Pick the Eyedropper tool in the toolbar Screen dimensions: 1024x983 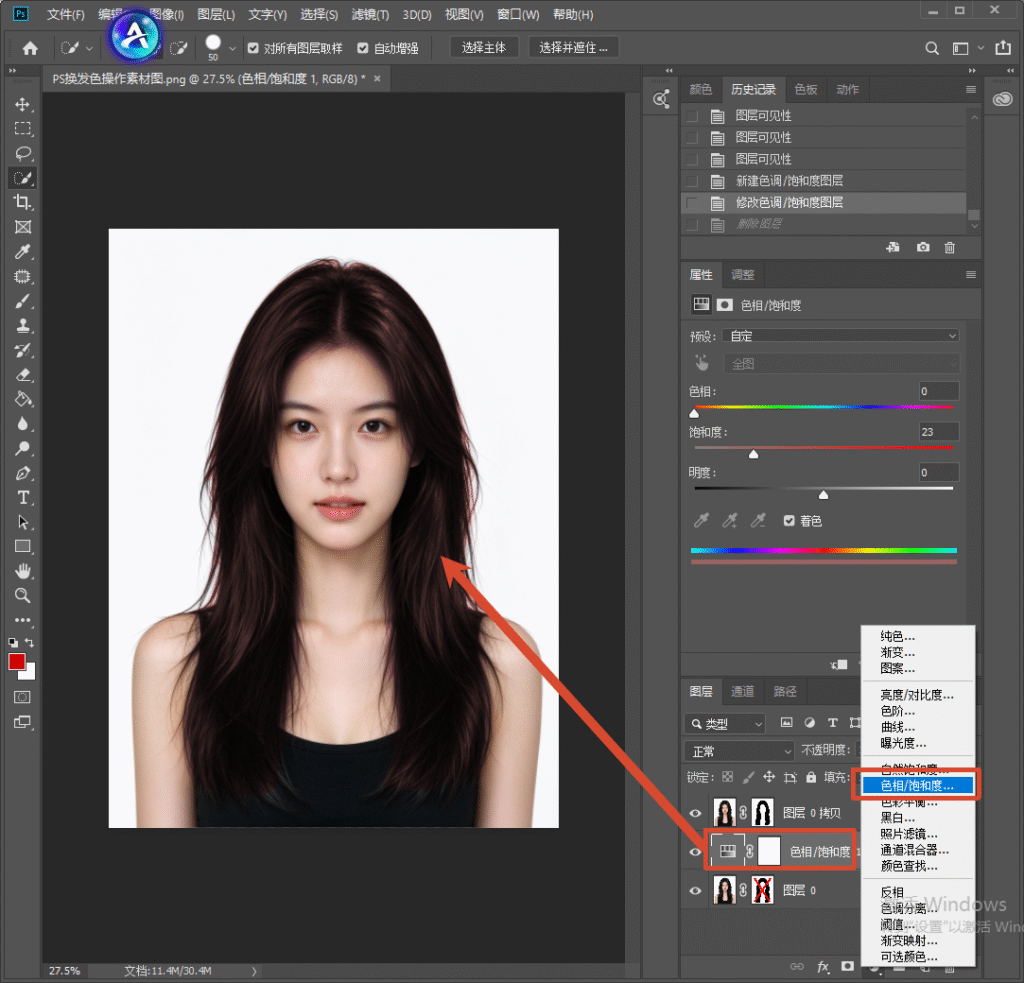tap(23, 251)
